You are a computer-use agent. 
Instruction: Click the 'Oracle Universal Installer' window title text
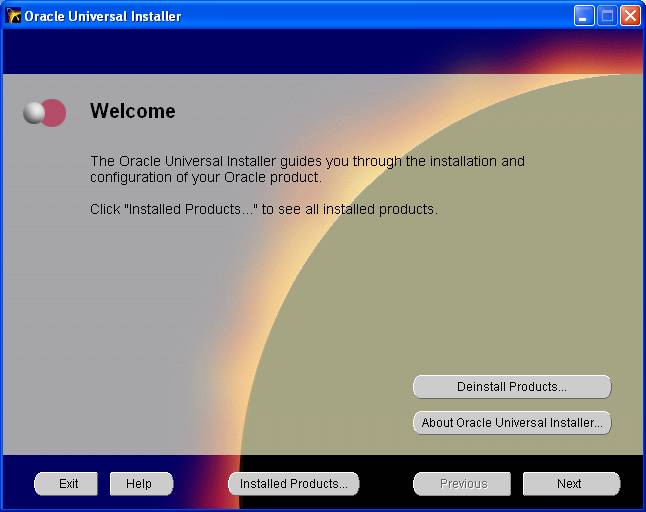click(x=103, y=16)
